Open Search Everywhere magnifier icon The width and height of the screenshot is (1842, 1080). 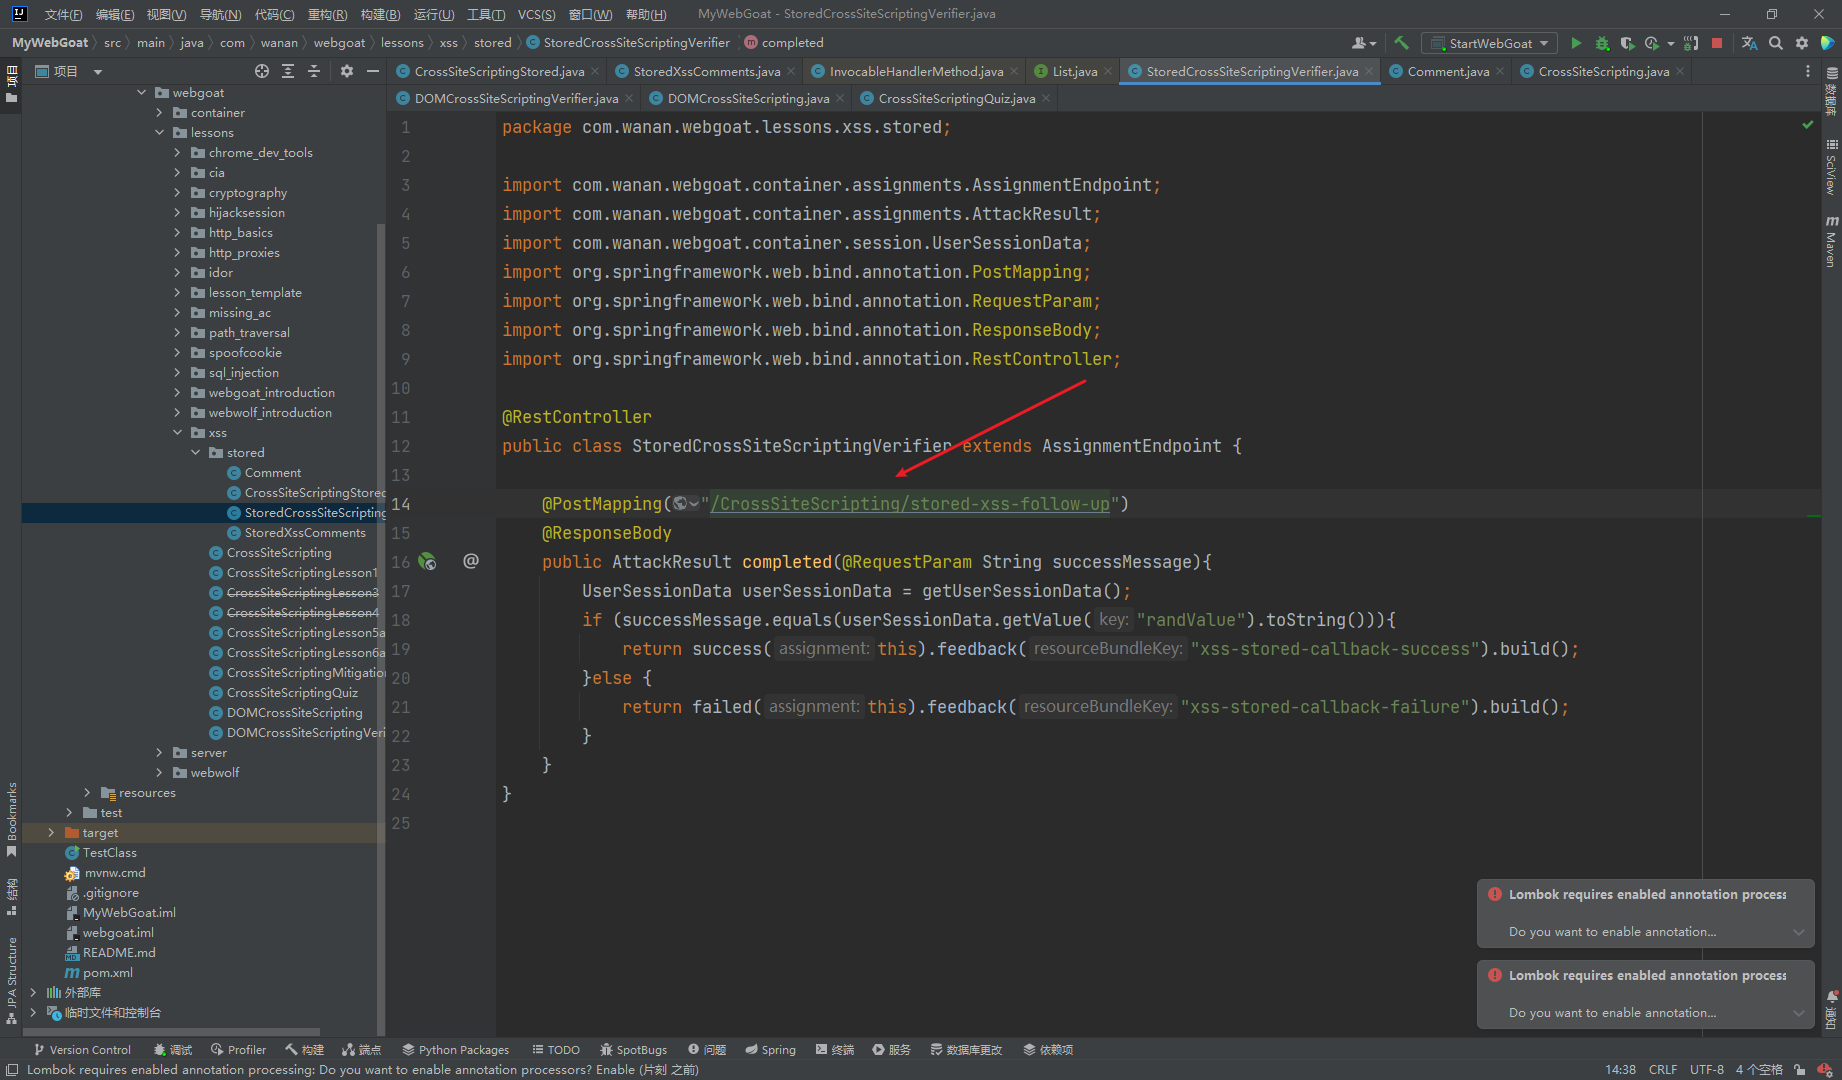tap(1776, 43)
